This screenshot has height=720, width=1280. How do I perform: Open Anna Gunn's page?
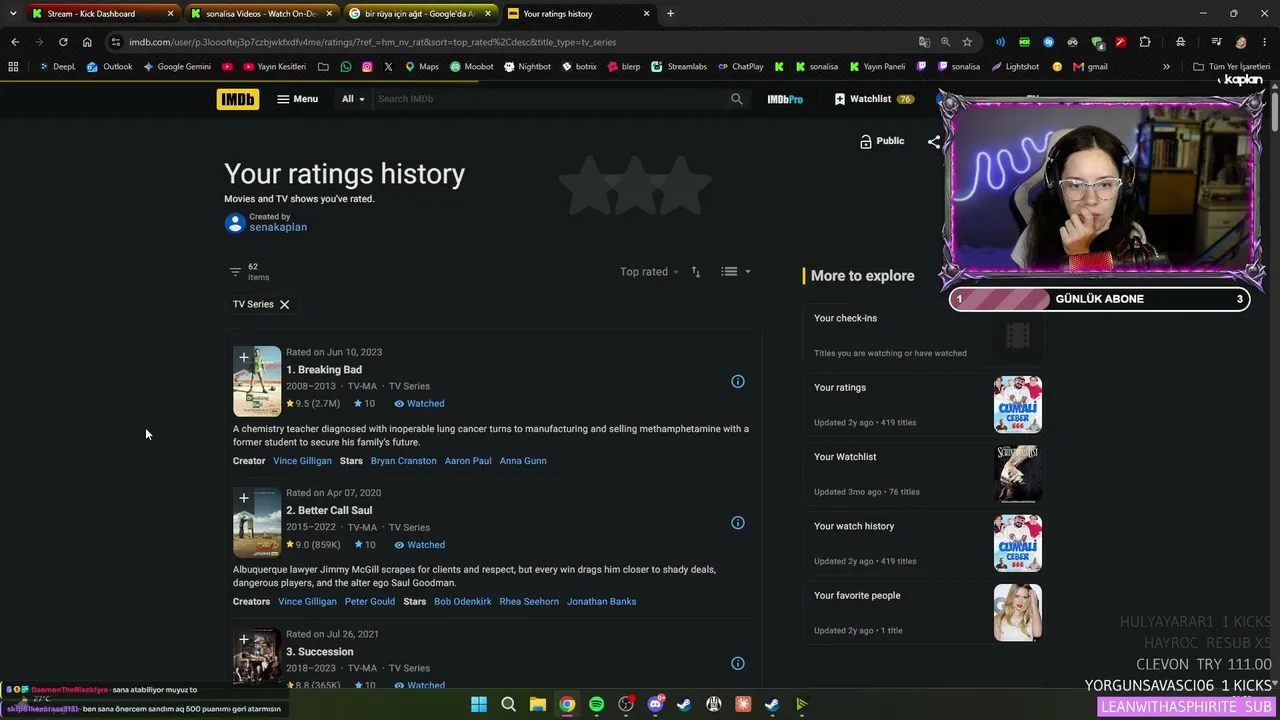(523, 461)
